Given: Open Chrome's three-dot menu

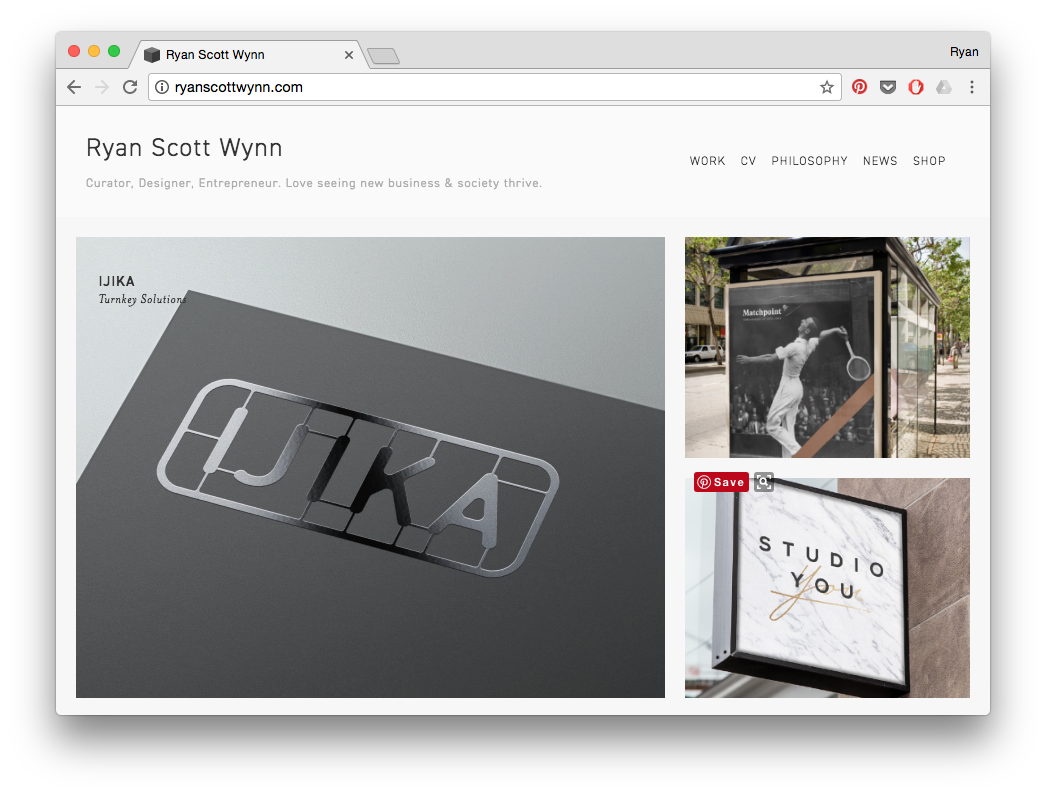Looking at the screenshot, I should [972, 87].
